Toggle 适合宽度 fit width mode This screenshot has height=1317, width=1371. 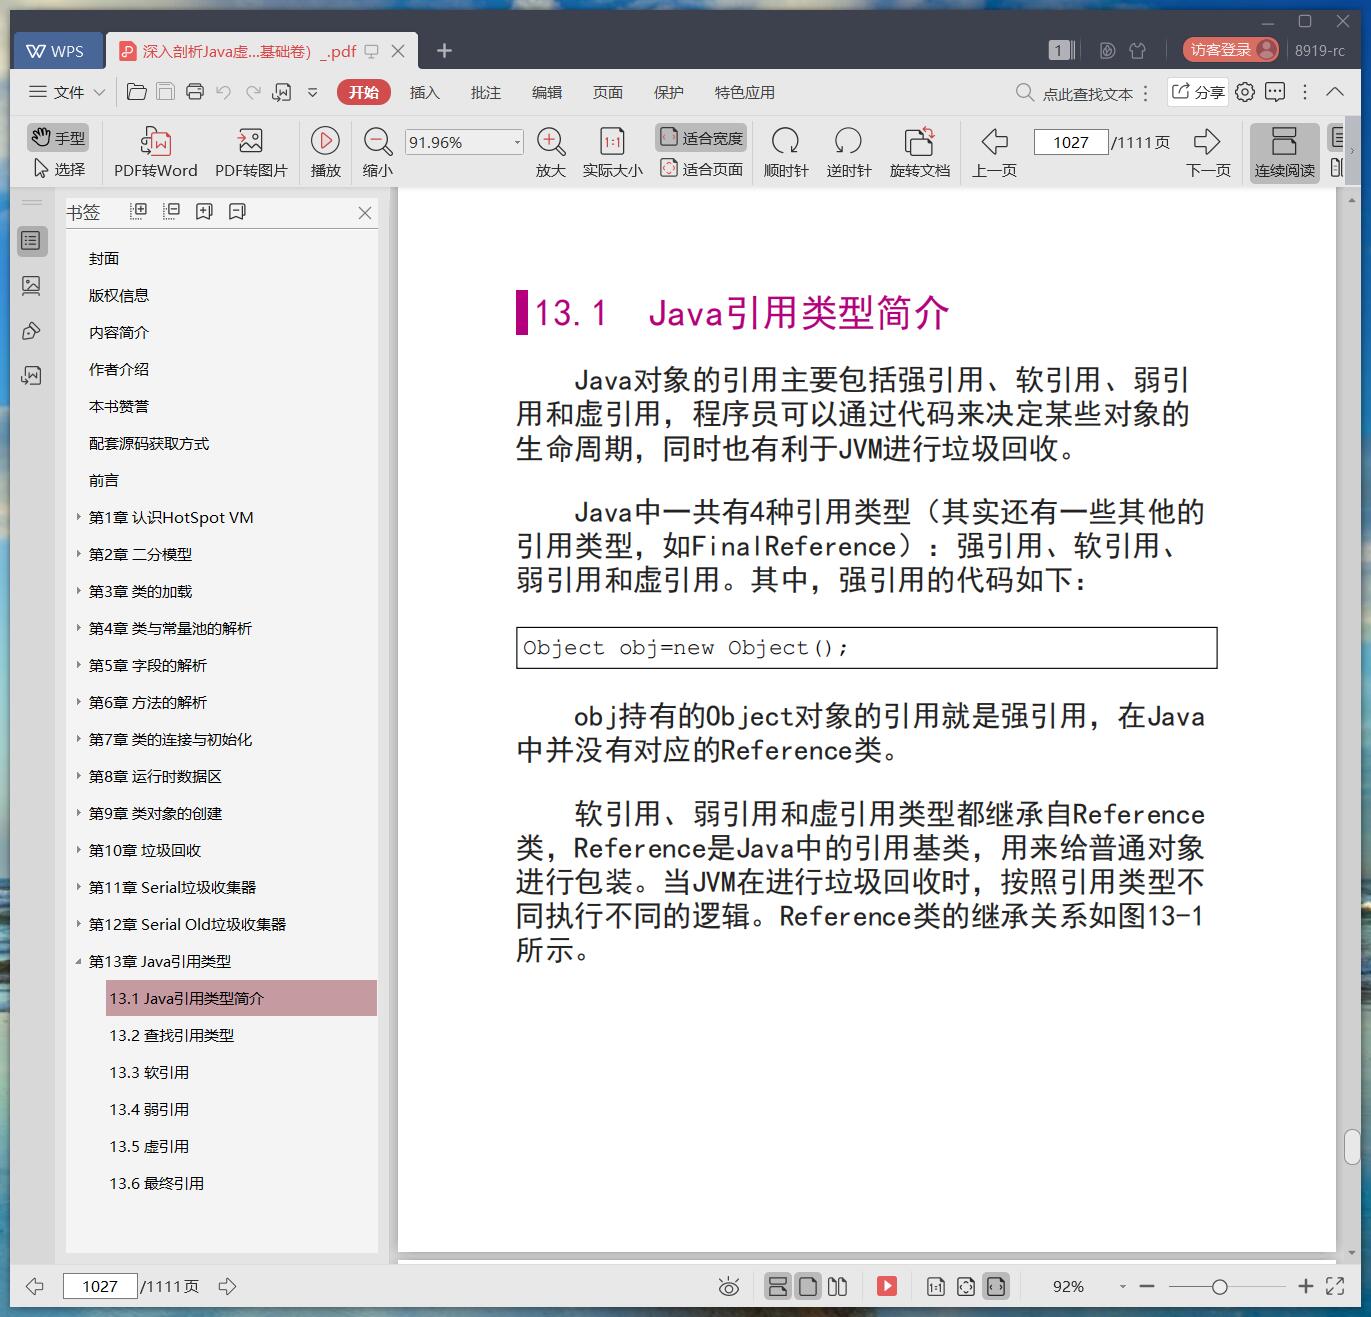[x=702, y=138]
